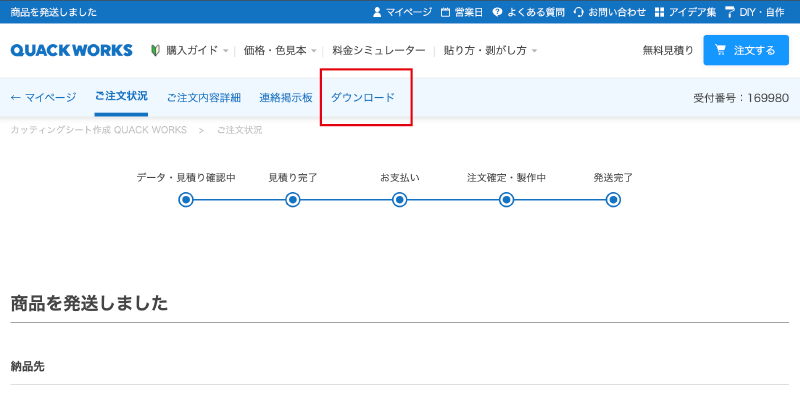Viewport: 800px width, 399px height.
Task: Expand the 貼り方・剥がし方 dropdown menu
Action: (490, 50)
